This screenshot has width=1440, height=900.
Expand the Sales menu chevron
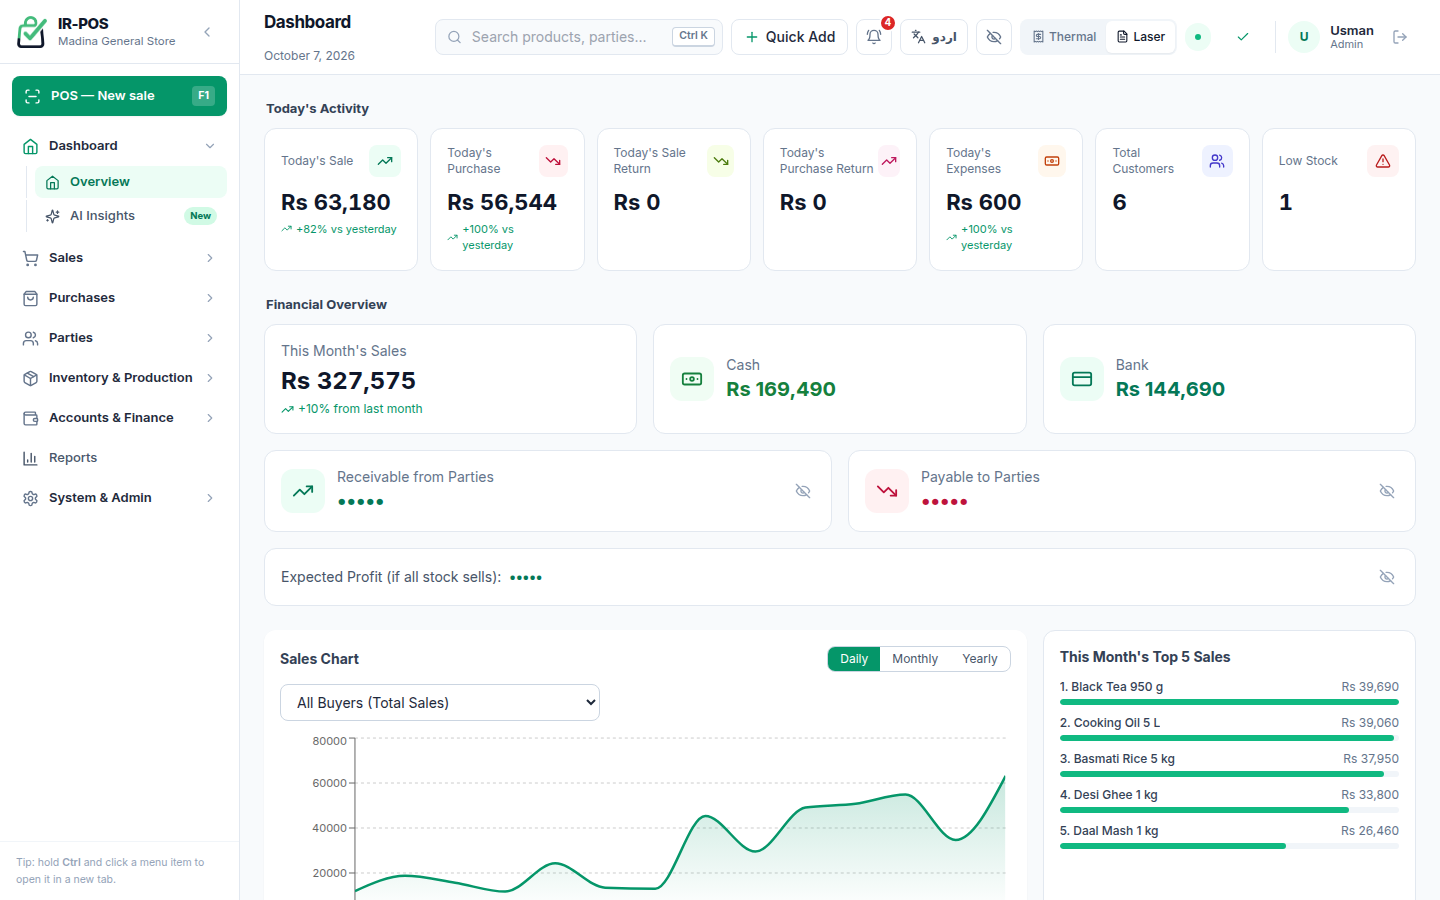tap(210, 258)
